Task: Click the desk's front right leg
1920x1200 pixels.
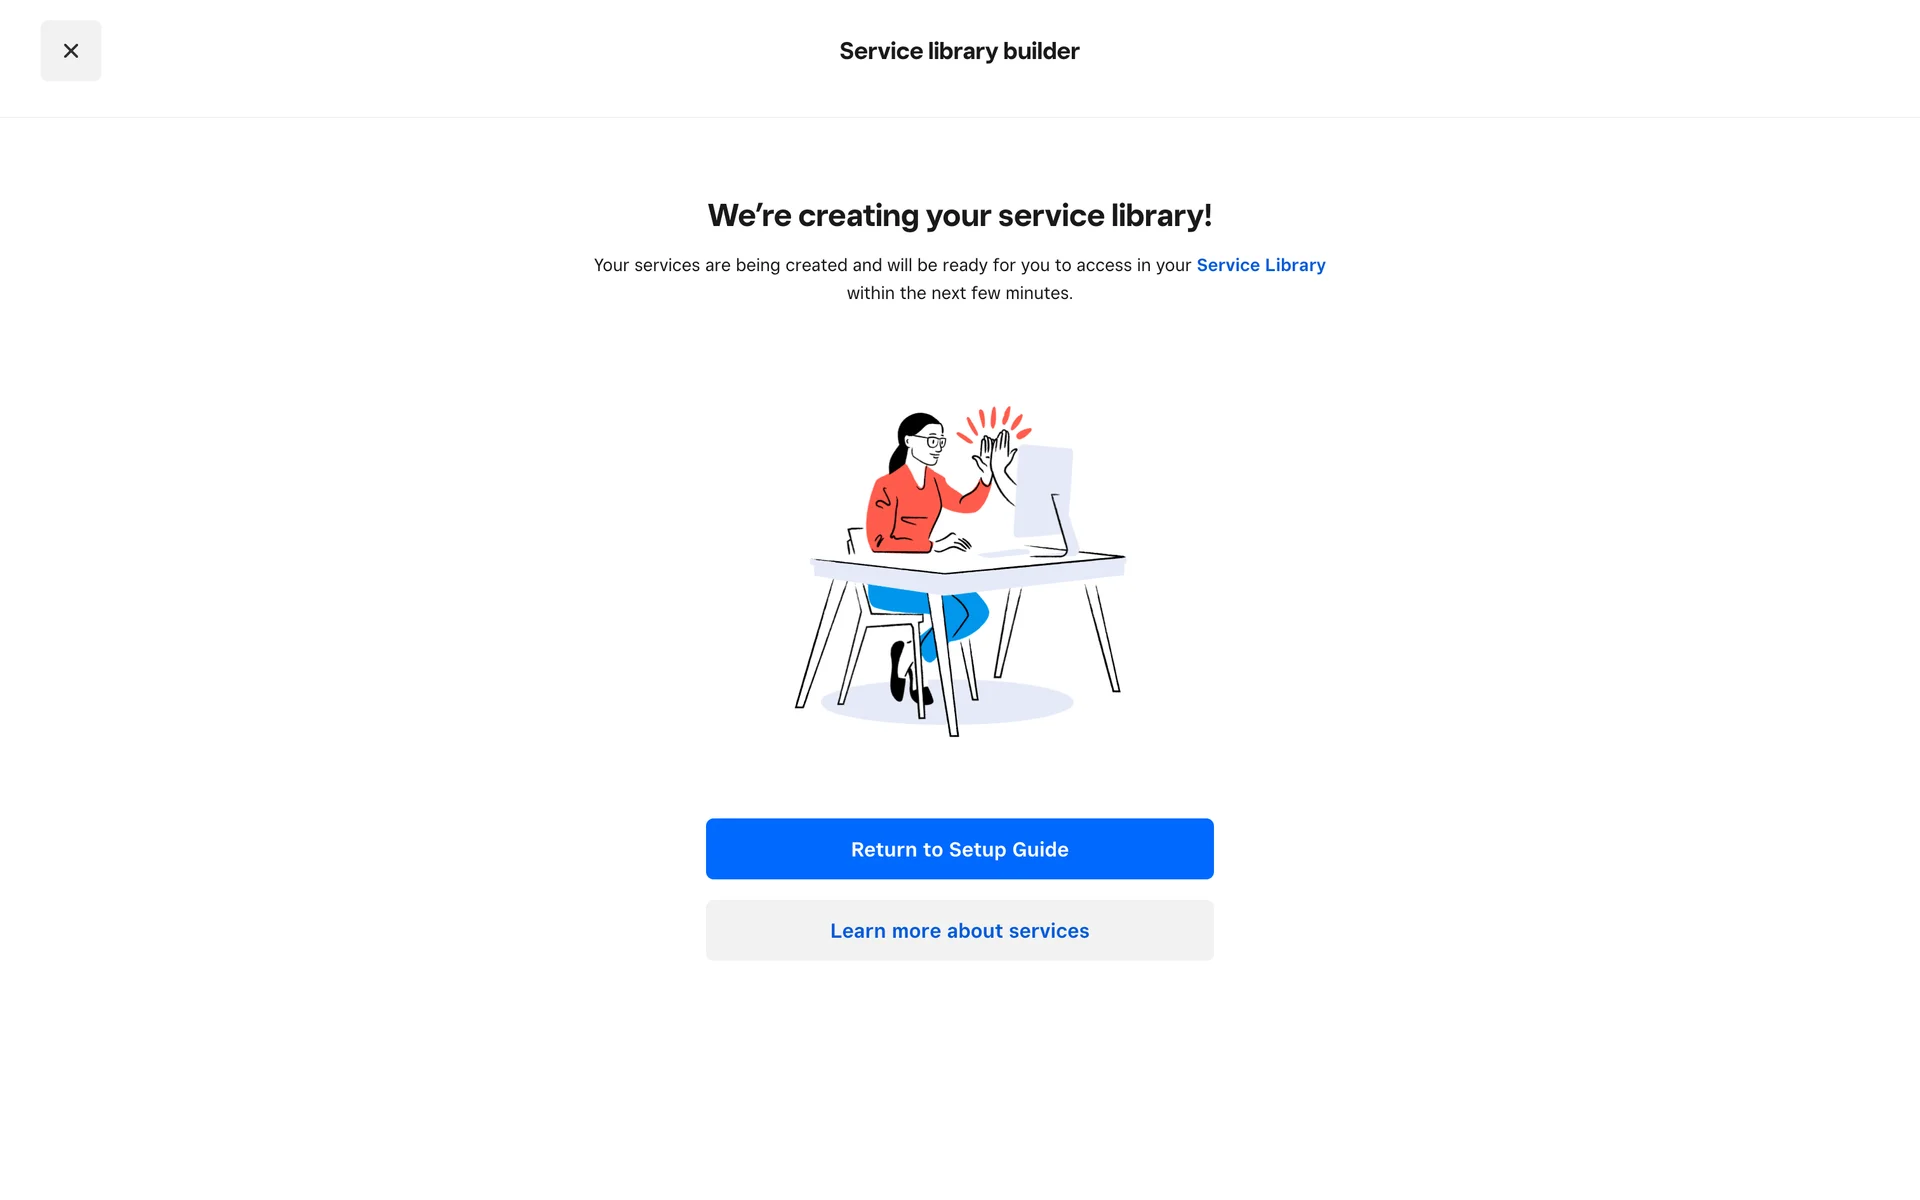Action: point(1103,638)
